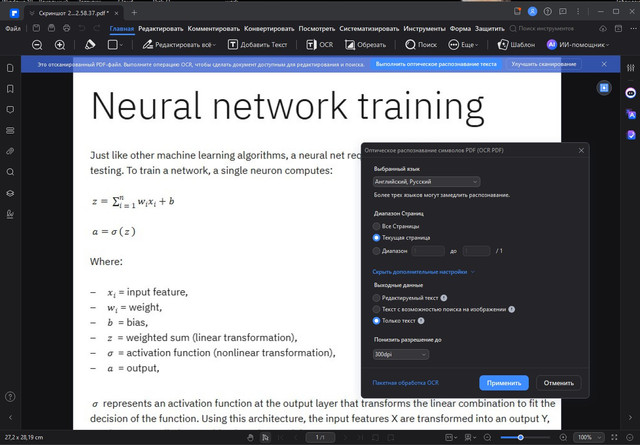Click the page range start input field
Image resolution: width=640 pixels, height=445 pixels.
[x=428, y=250]
